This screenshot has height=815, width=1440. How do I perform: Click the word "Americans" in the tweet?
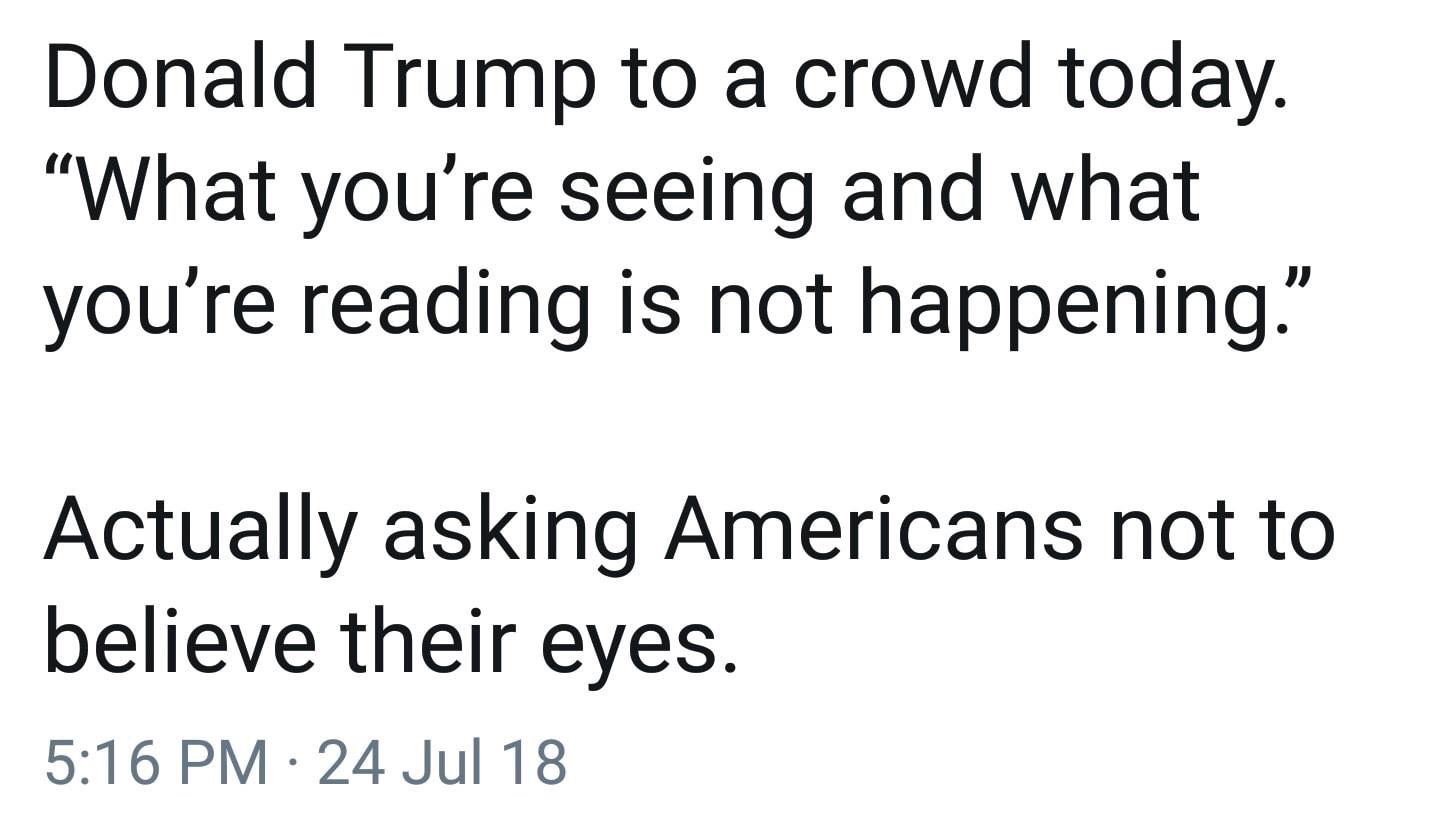pos(872,530)
